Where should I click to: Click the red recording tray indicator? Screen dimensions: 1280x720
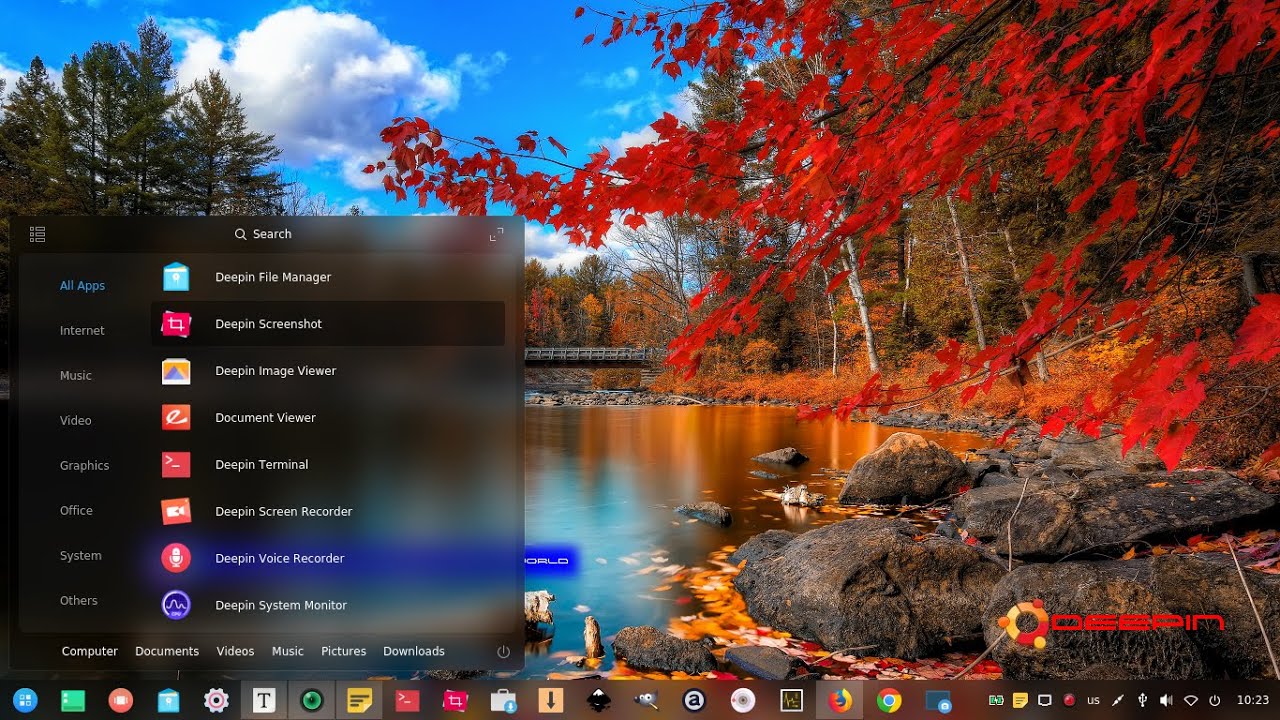(x=1069, y=701)
